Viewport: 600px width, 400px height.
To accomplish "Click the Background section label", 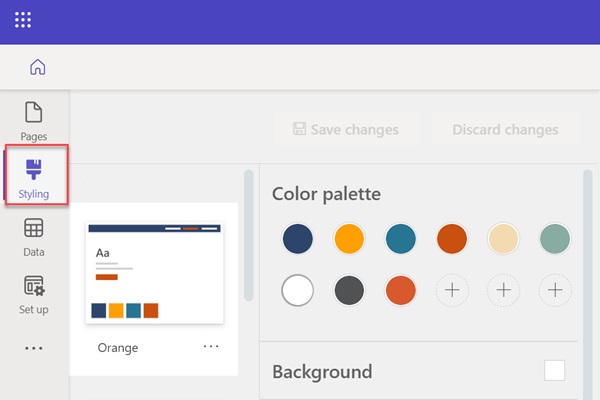I will click(322, 372).
